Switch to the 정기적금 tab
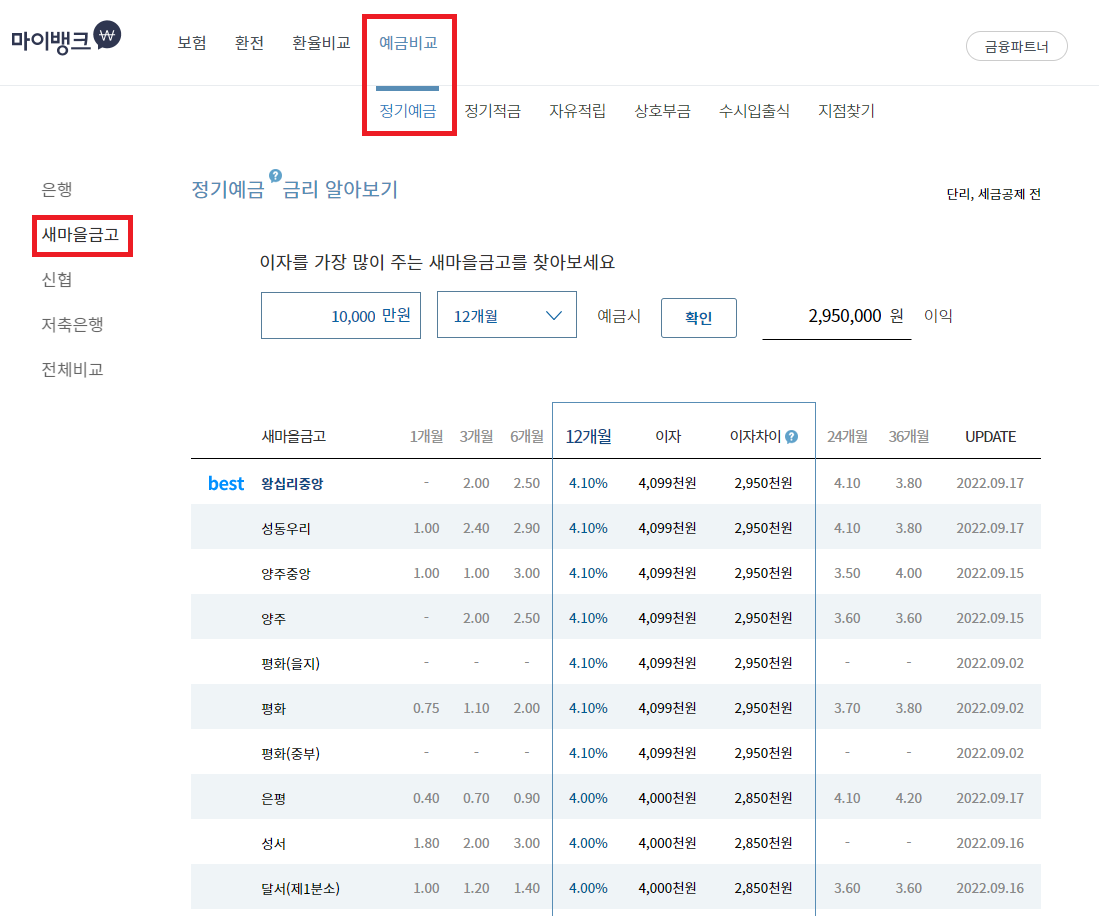 coord(493,111)
